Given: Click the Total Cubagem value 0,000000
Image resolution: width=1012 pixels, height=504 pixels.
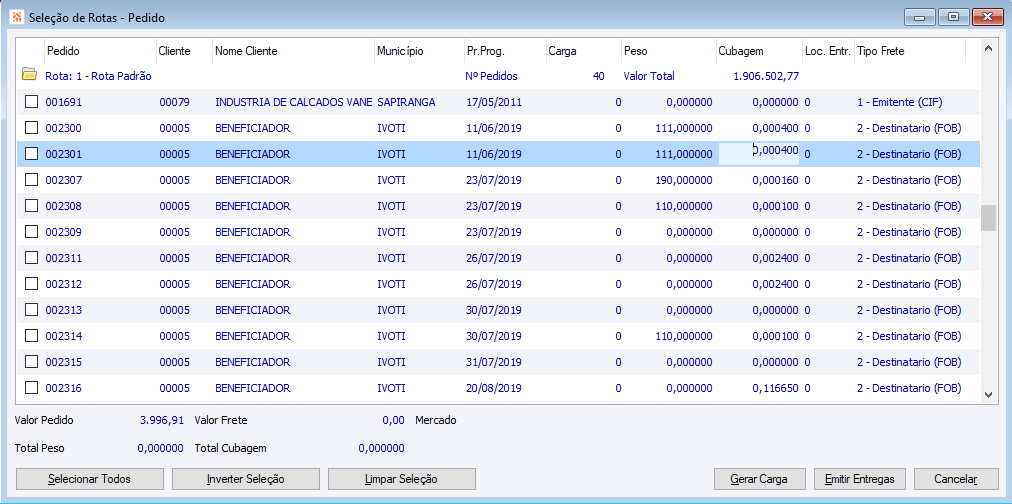Looking at the screenshot, I should pyautogui.click(x=381, y=448).
